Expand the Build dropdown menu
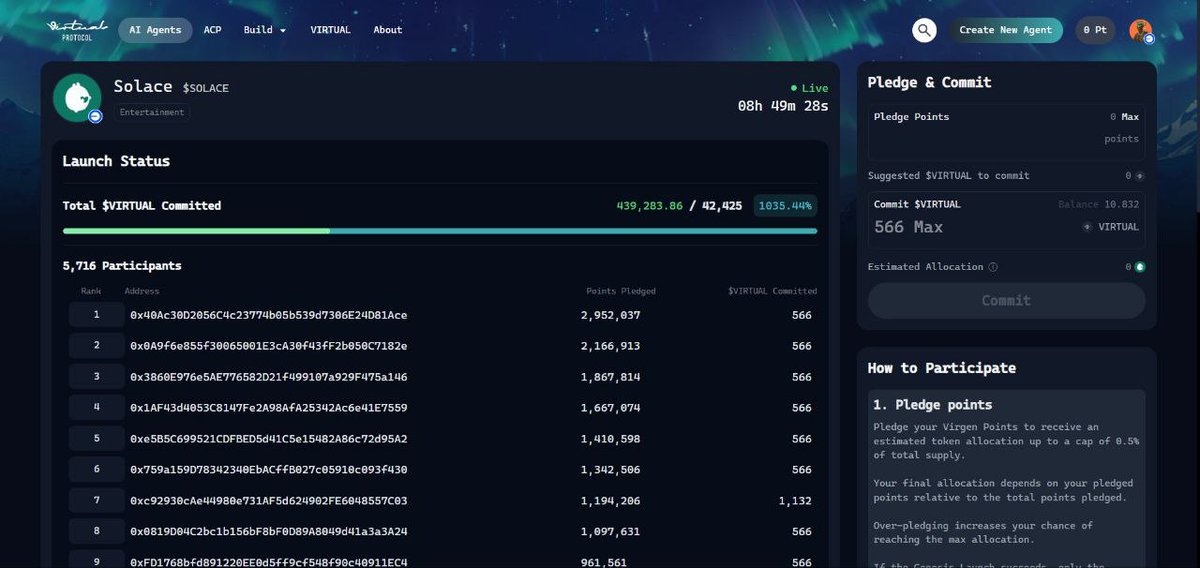1200x568 pixels. click(265, 30)
